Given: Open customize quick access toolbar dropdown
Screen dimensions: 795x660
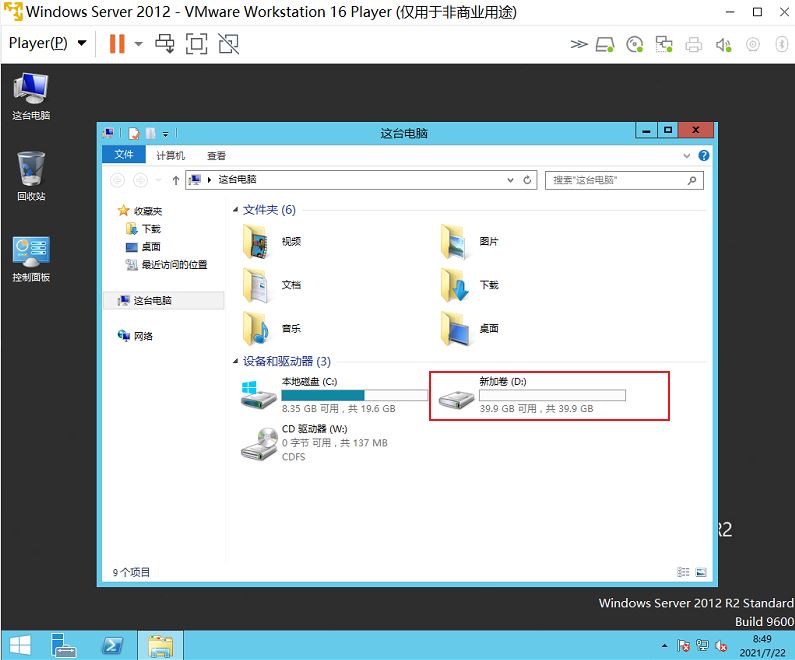Looking at the screenshot, I should [x=165, y=134].
